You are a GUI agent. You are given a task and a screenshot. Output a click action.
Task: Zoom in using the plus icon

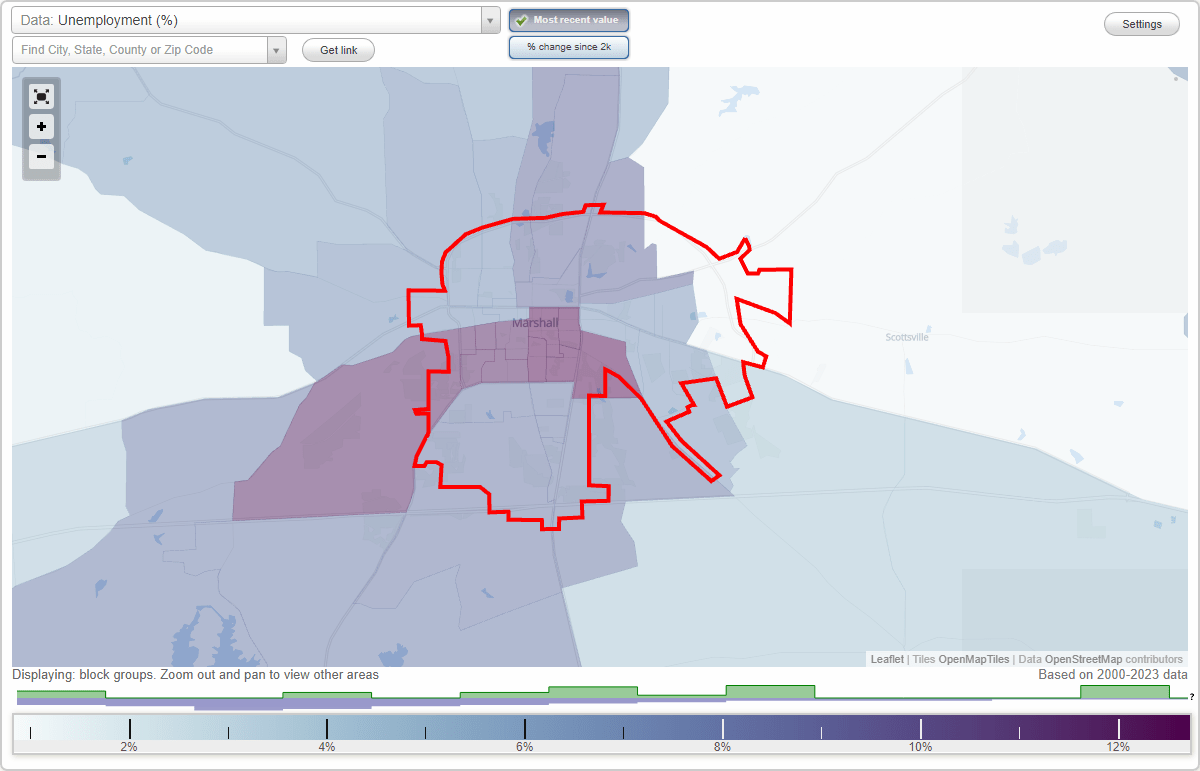click(41, 127)
